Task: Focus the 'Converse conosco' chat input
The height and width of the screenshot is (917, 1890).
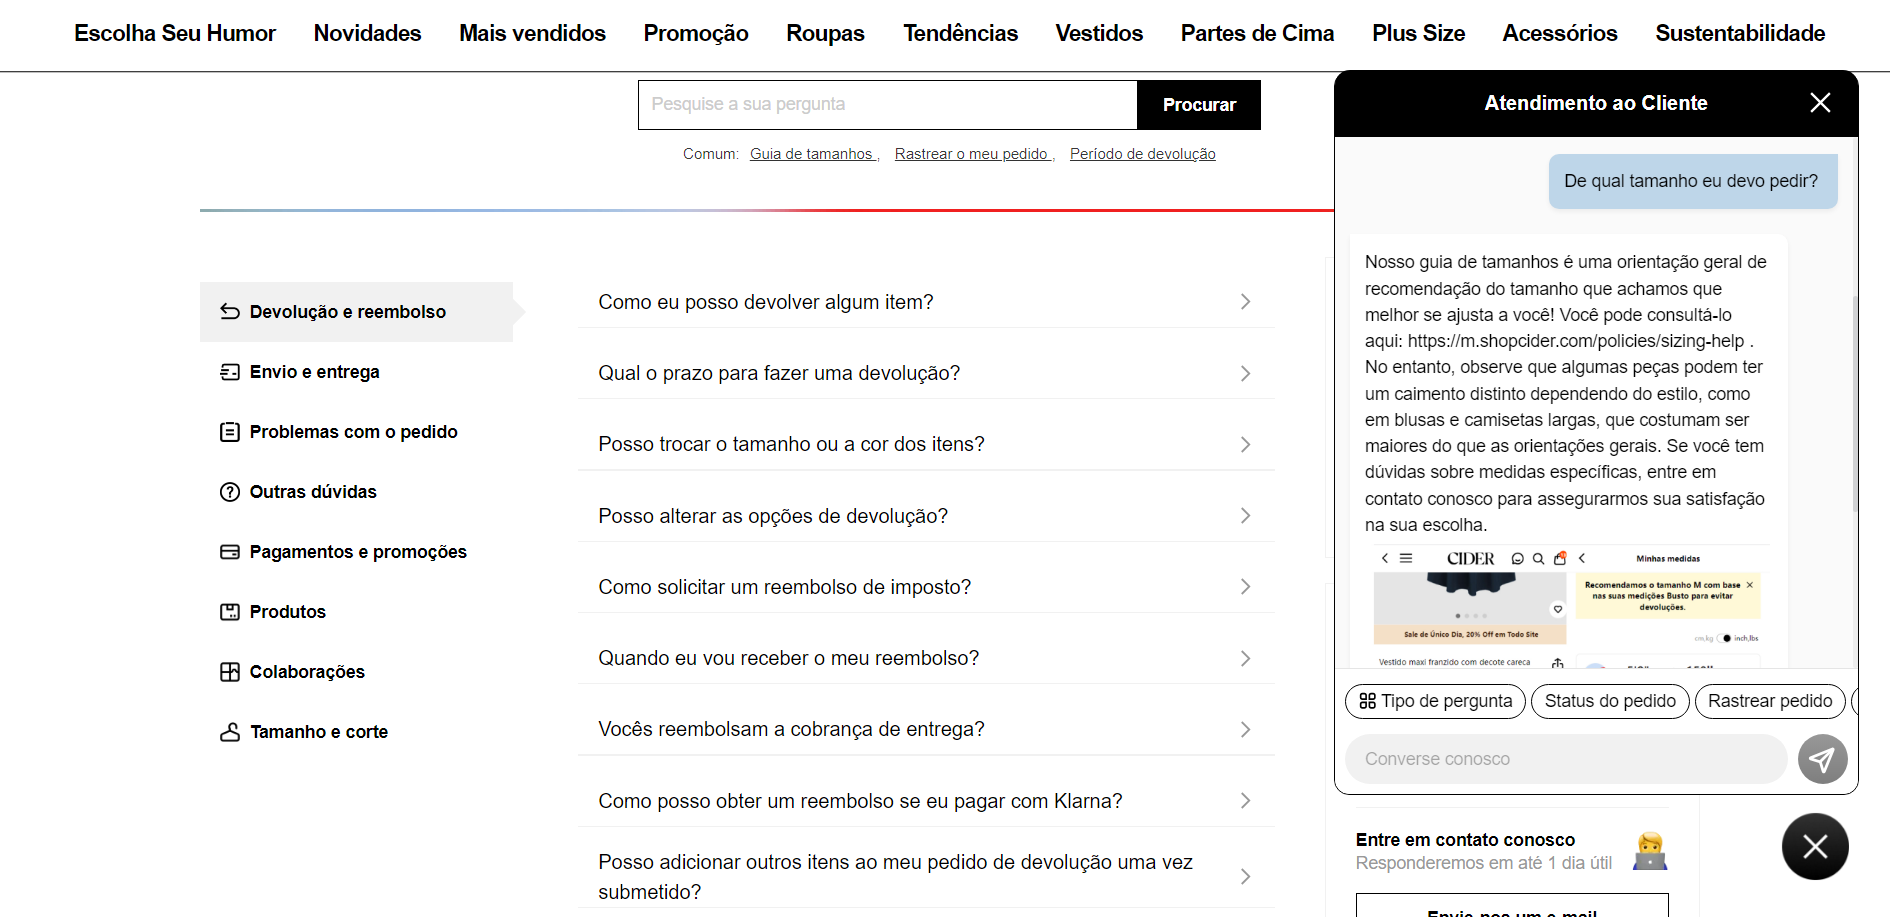Action: click(1565, 759)
